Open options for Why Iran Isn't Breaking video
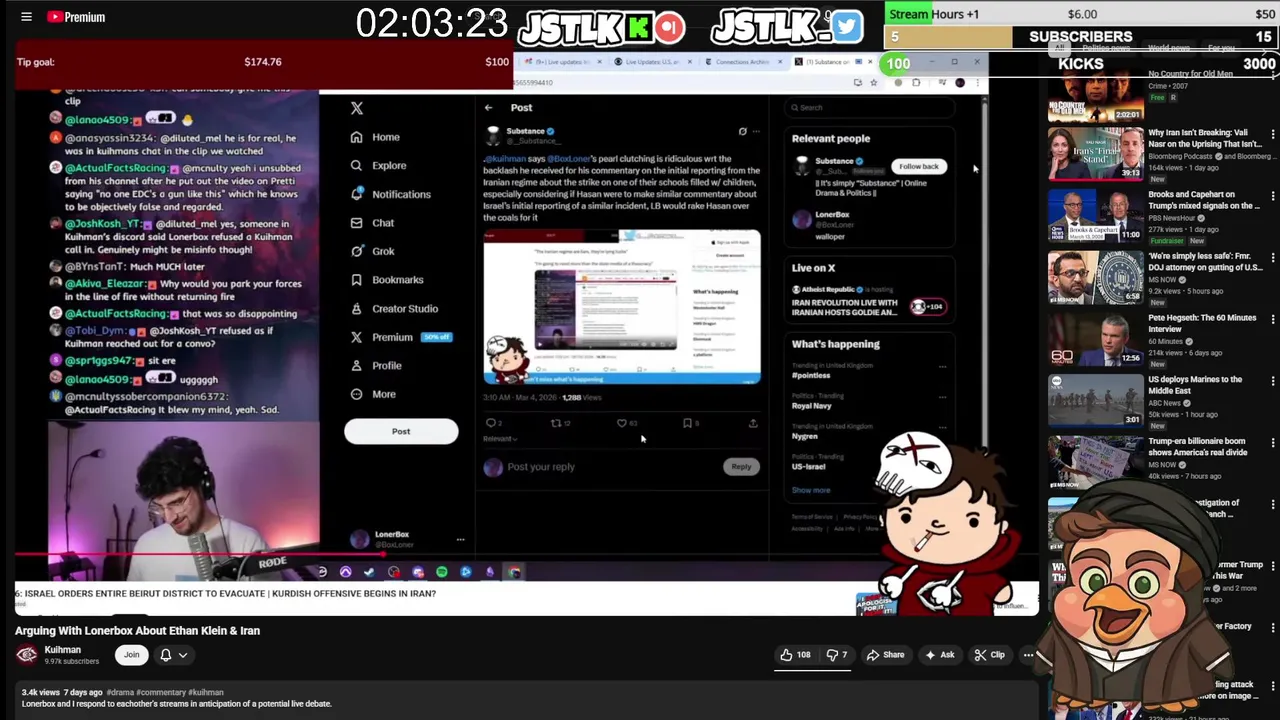The width and height of the screenshot is (1280, 720). coord(1273,134)
